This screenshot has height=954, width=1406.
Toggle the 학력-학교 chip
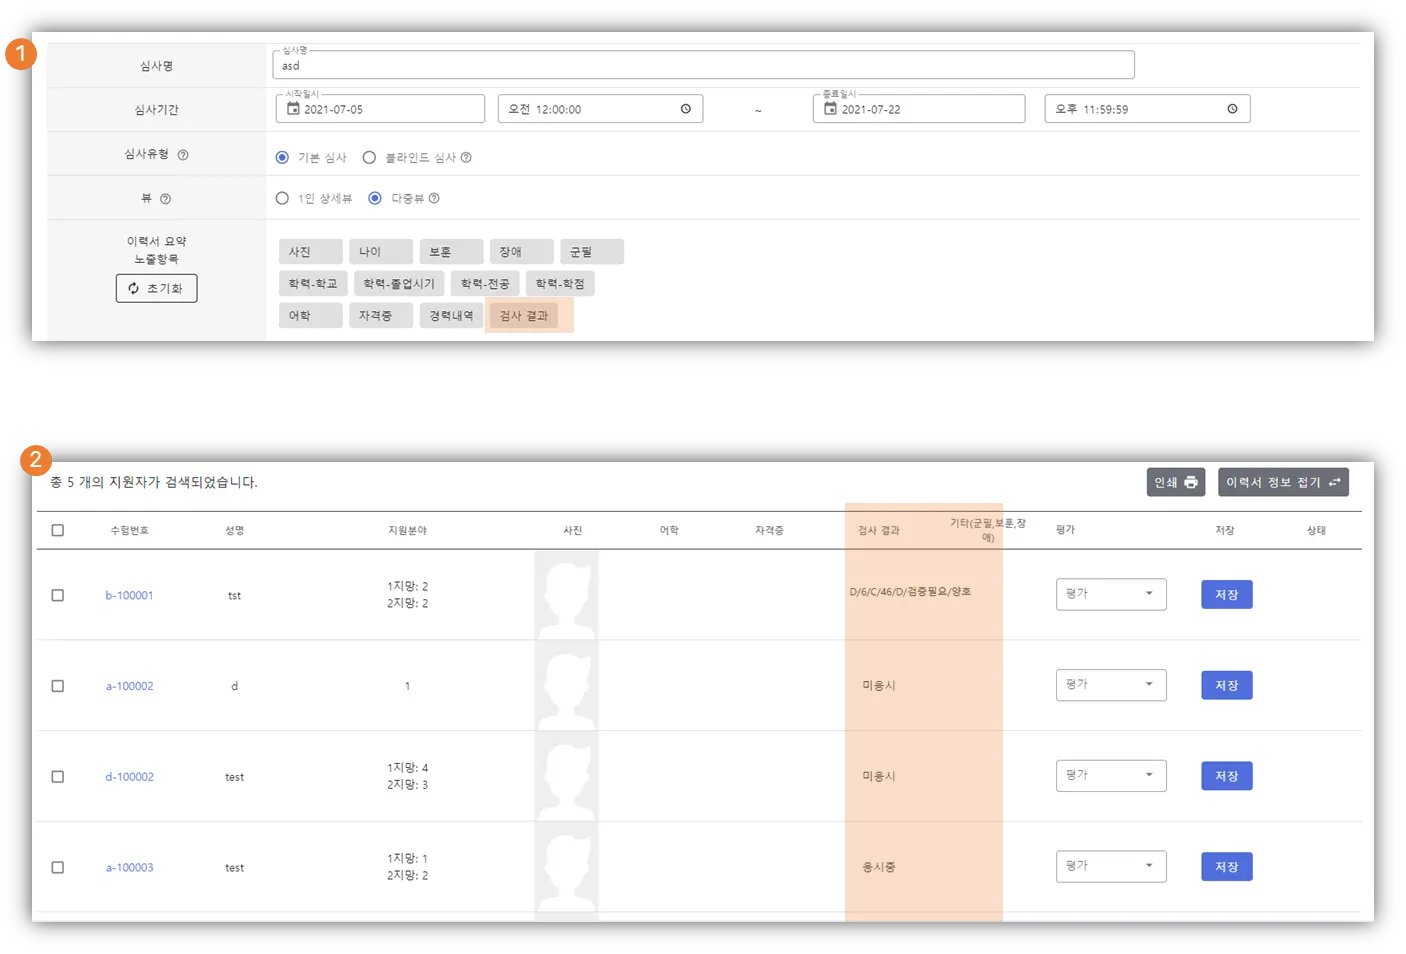313,284
